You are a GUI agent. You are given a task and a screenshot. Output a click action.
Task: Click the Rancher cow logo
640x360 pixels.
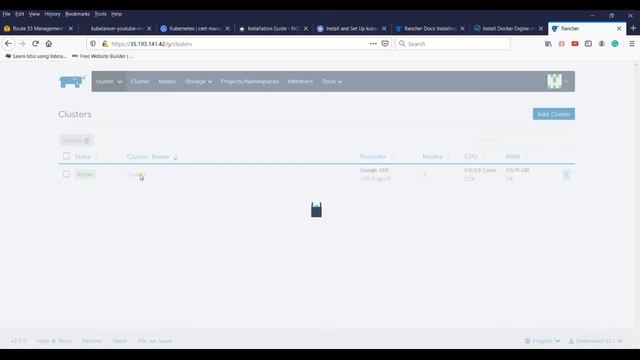click(72, 82)
